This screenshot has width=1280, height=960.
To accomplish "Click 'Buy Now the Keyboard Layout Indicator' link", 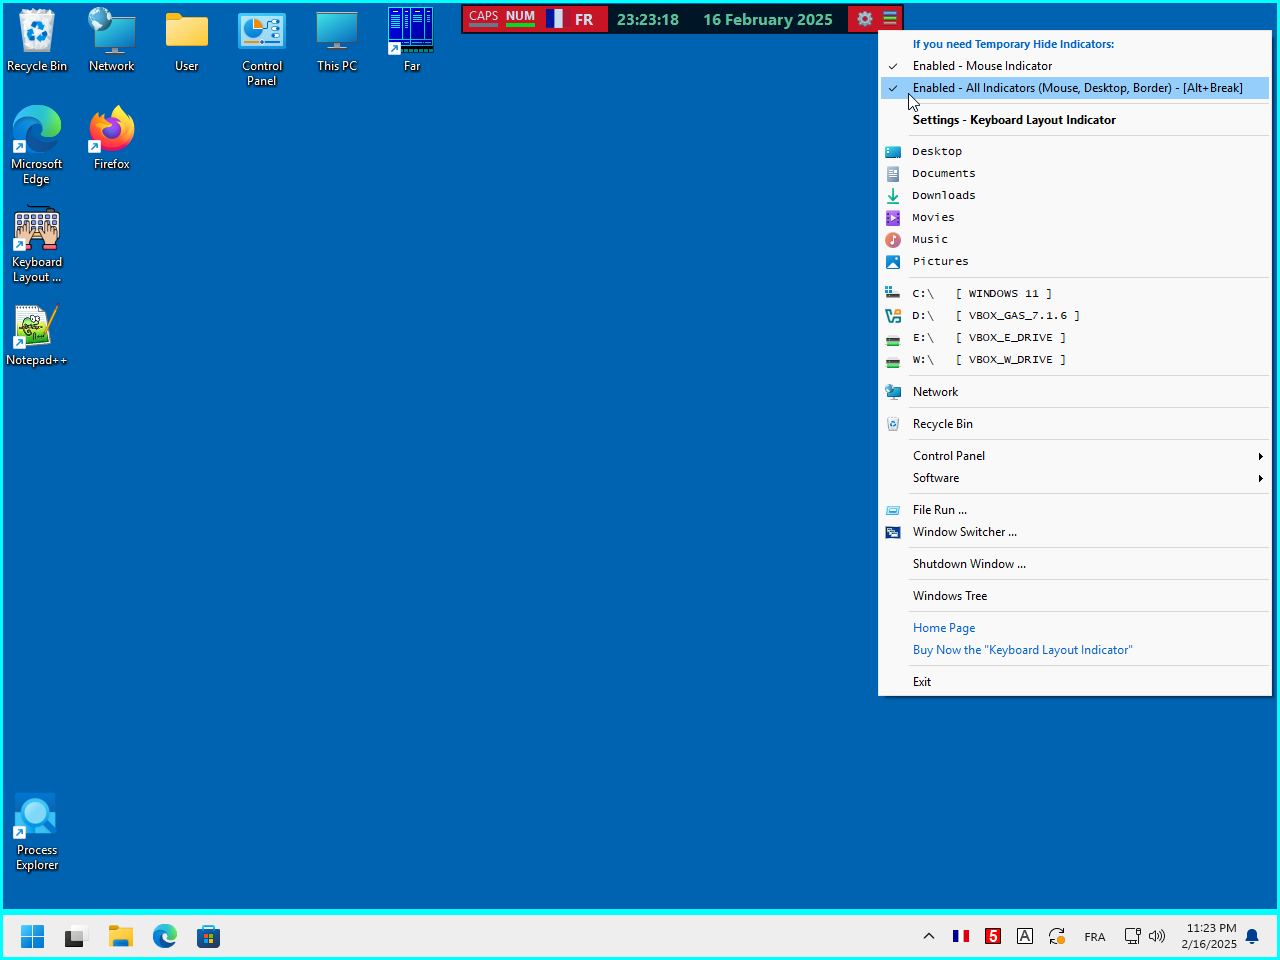I will pos(1022,649).
